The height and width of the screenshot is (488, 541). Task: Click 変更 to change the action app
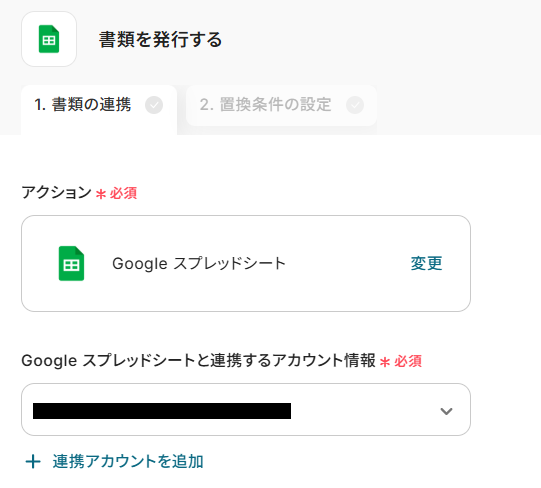pos(426,264)
